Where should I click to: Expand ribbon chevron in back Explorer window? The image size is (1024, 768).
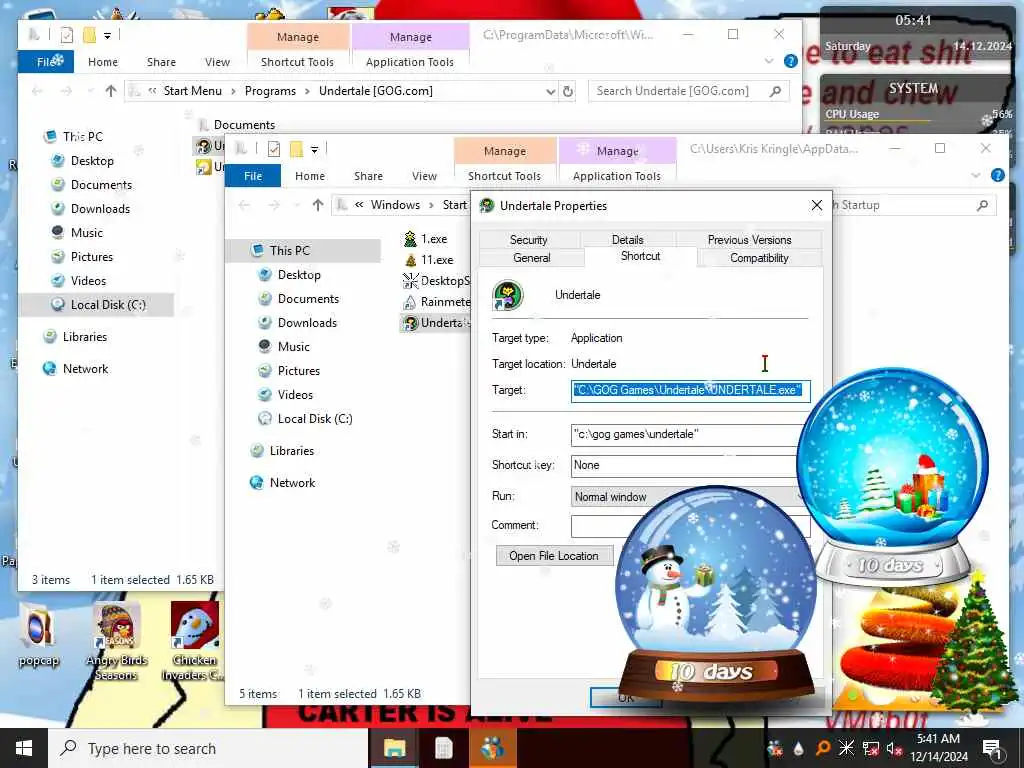pos(769,61)
